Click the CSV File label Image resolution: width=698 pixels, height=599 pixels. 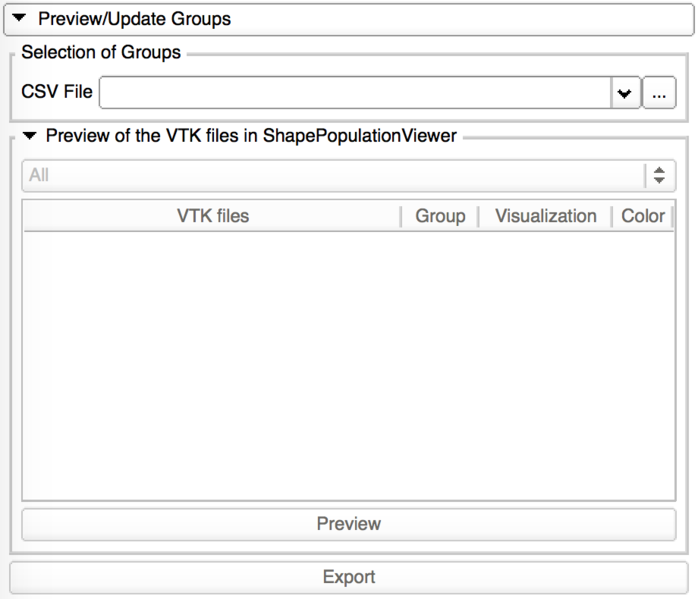pyautogui.click(x=57, y=92)
